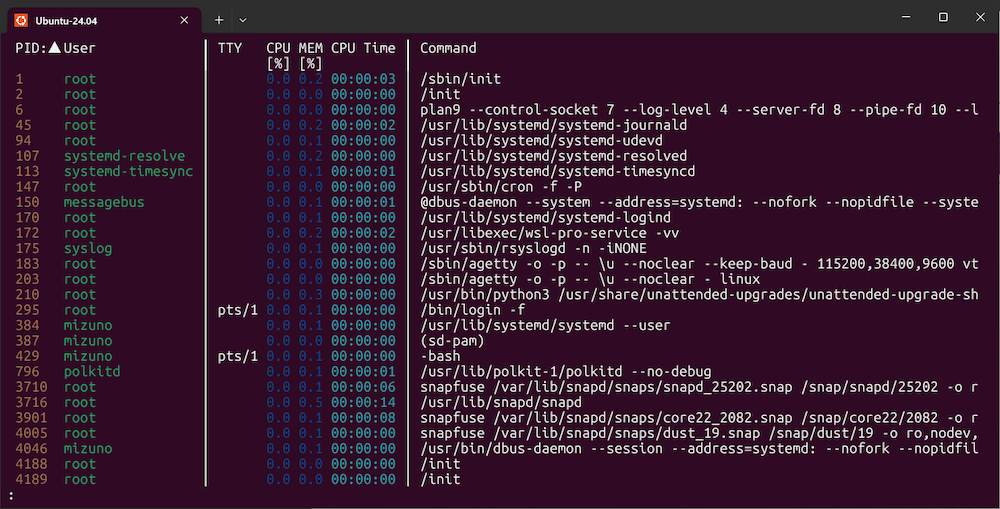Click the TTY column header
The height and width of the screenshot is (509, 1000).
(x=230, y=48)
